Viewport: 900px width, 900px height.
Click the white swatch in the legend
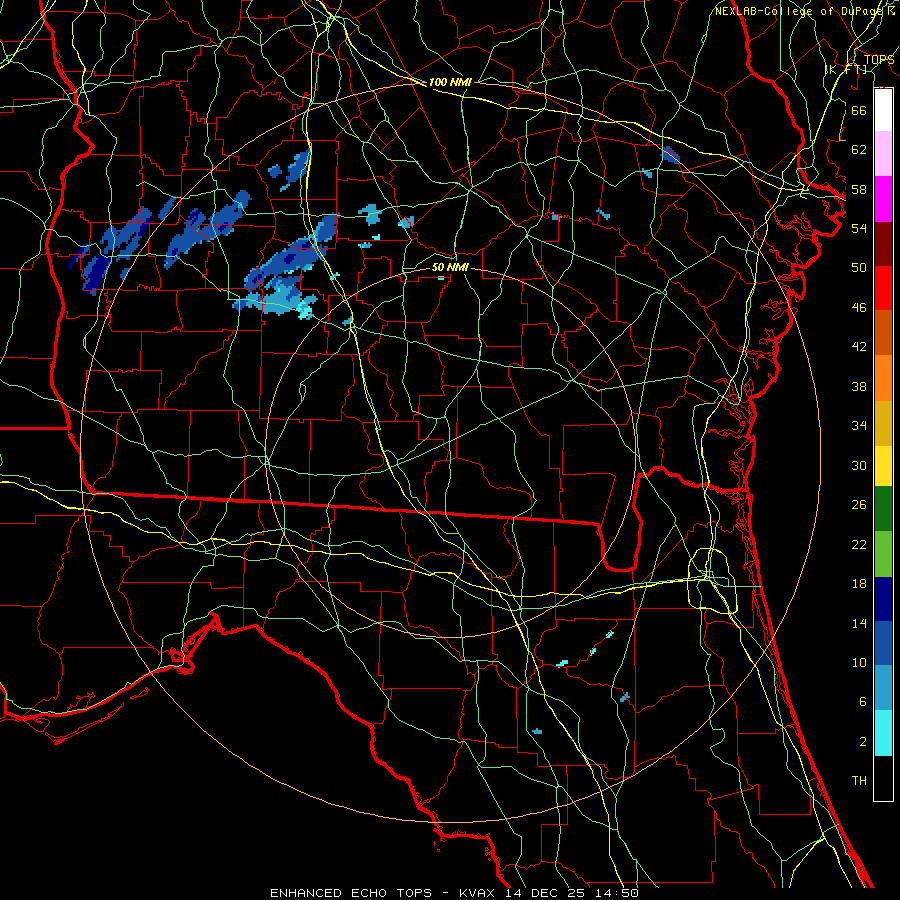883,110
